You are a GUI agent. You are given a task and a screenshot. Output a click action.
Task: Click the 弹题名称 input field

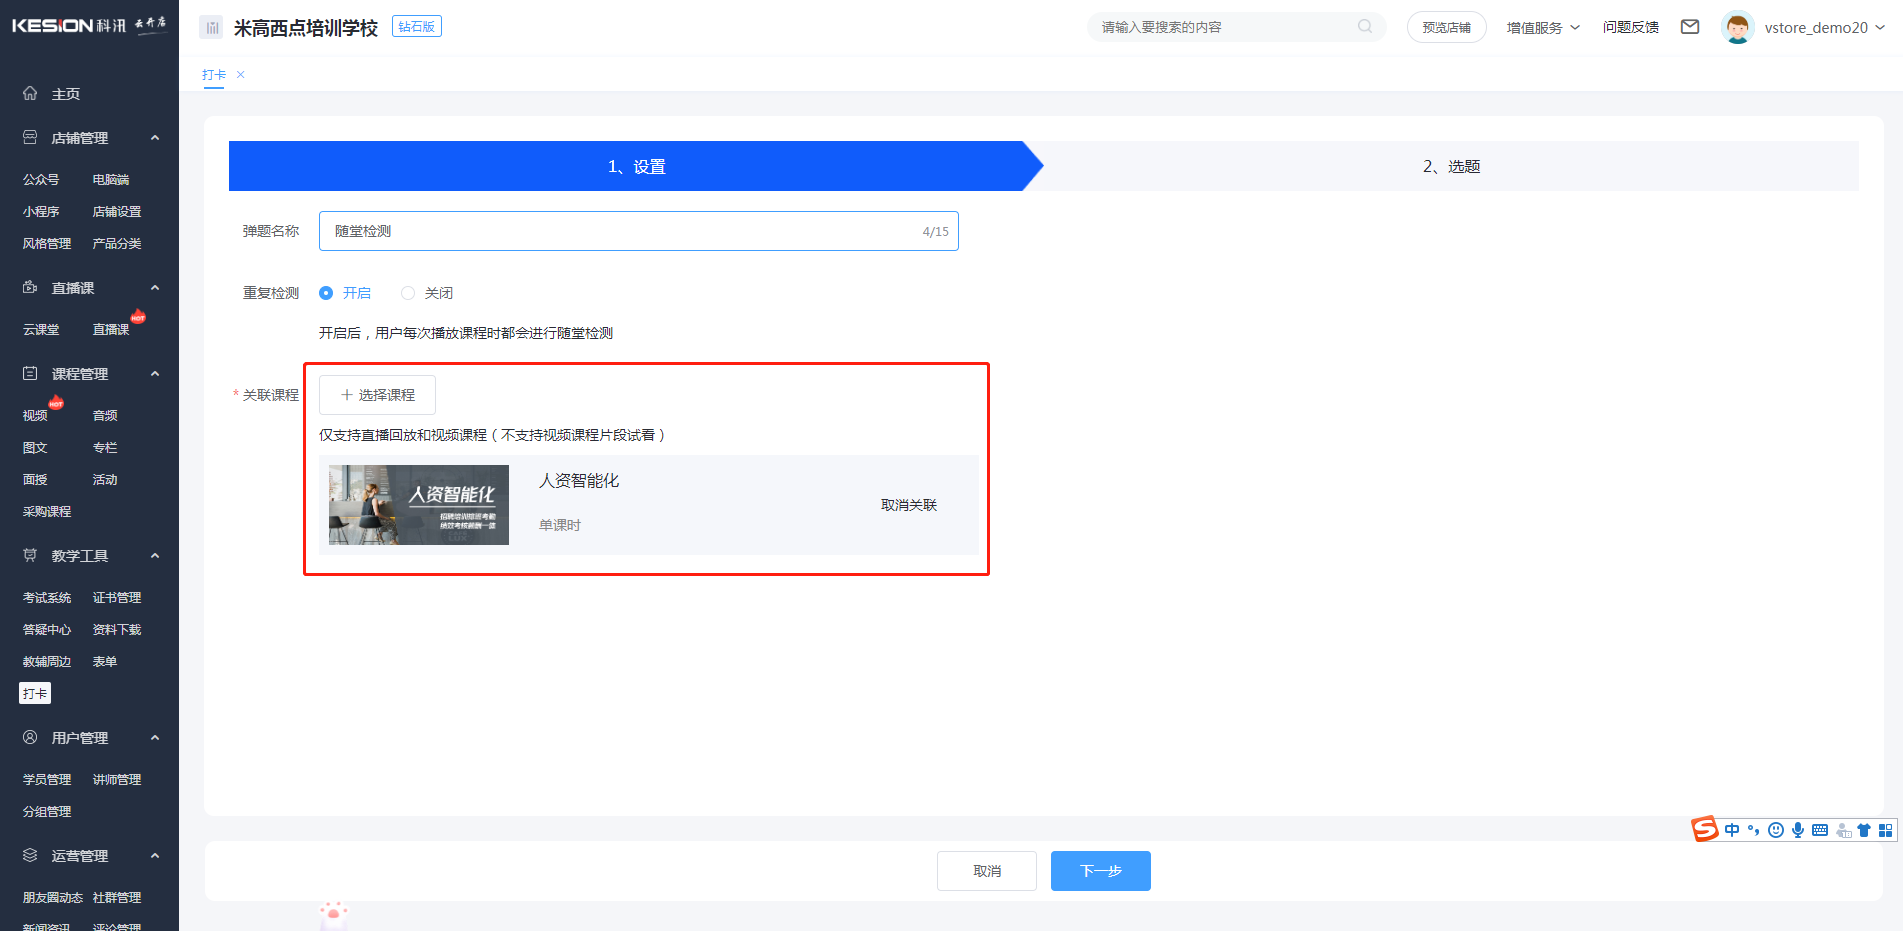tap(620, 231)
